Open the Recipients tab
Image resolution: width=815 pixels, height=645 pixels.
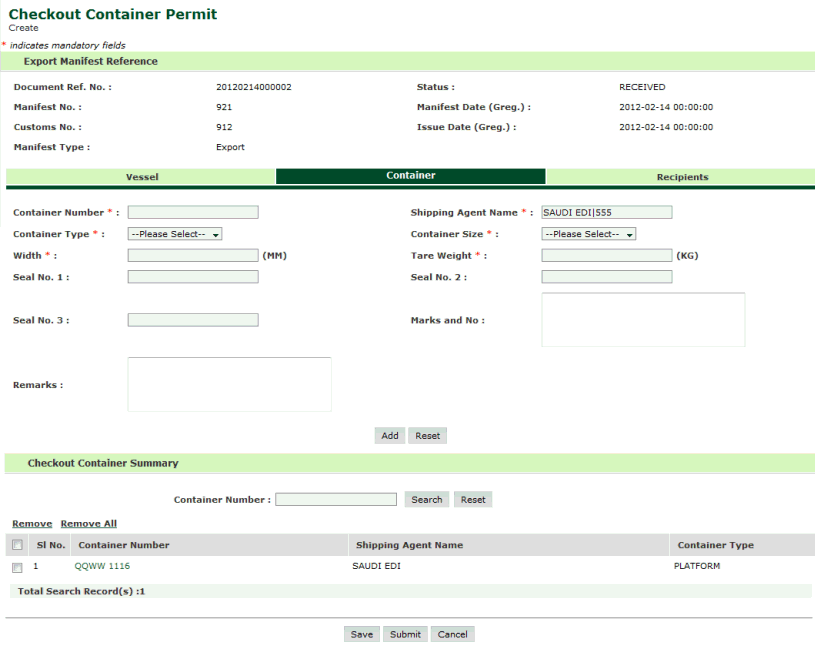tap(682, 177)
